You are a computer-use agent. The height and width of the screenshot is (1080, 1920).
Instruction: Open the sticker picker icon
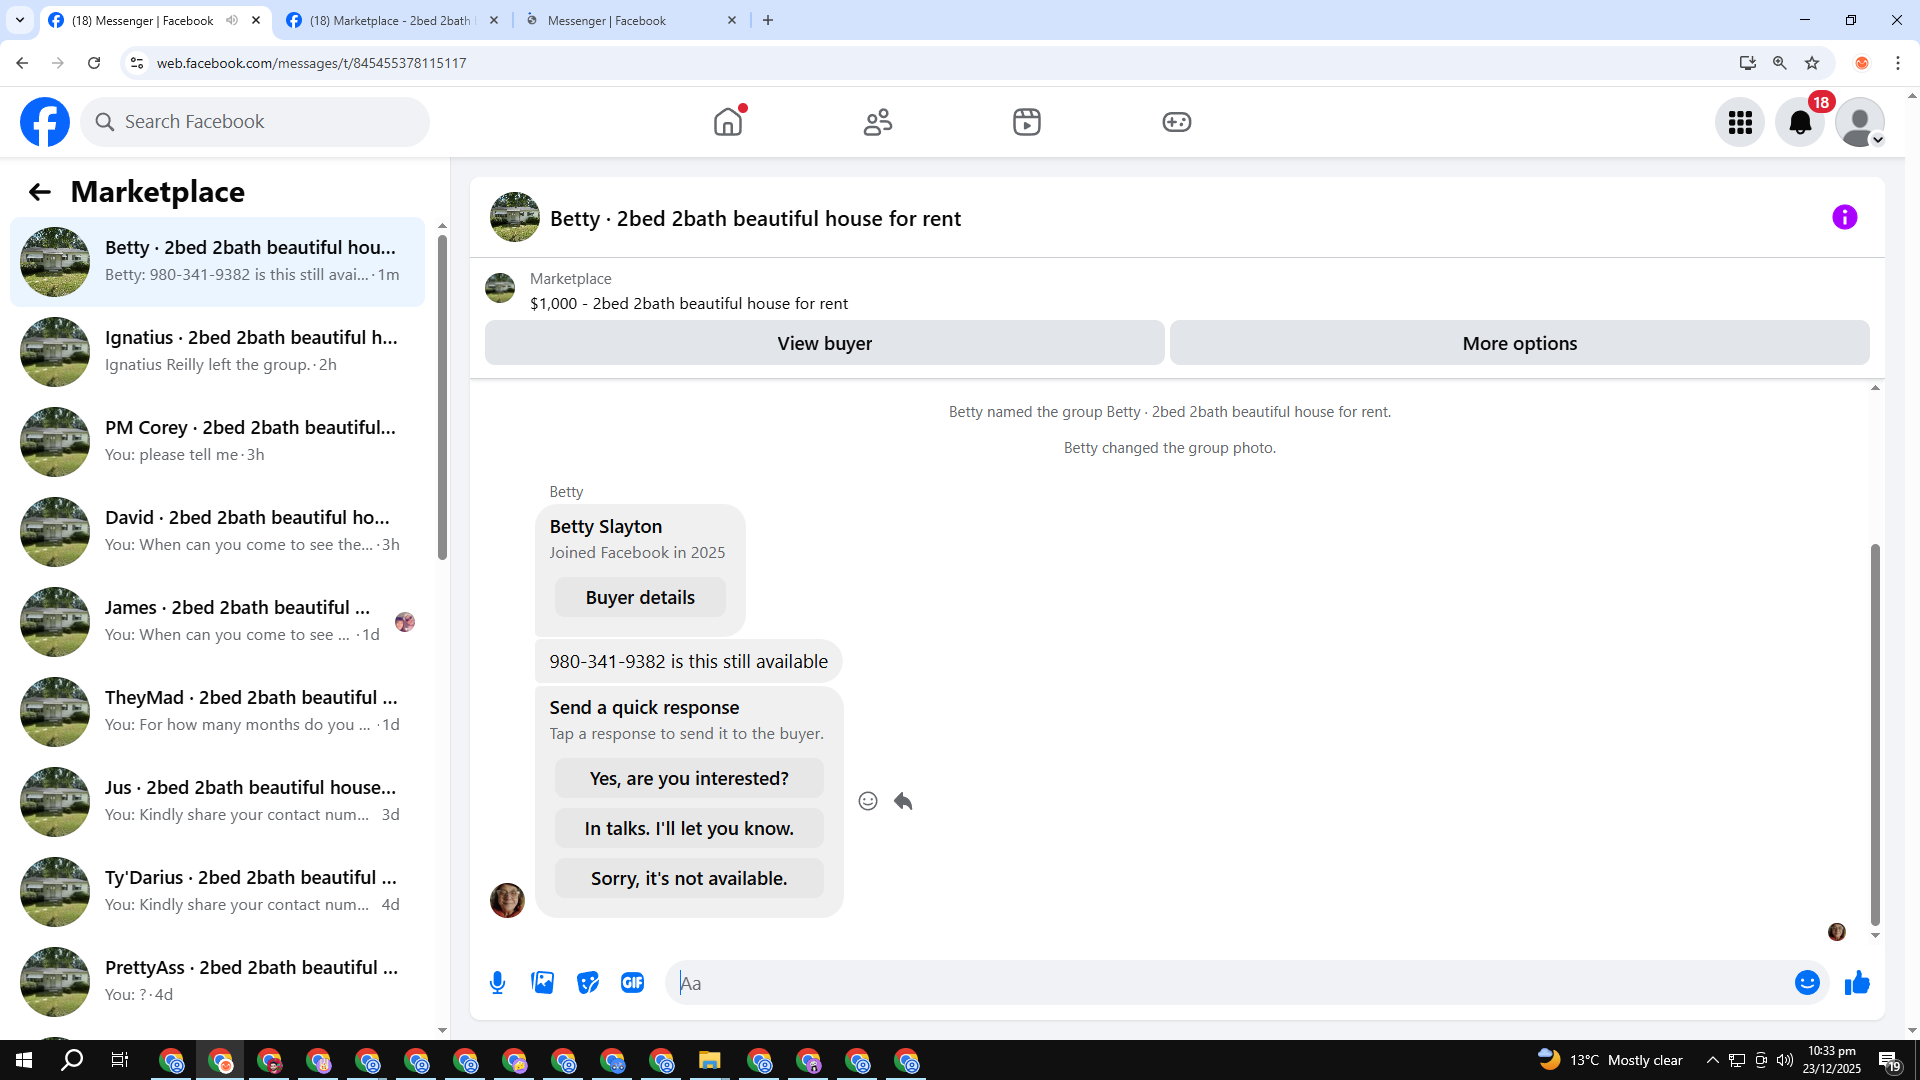(x=588, y=983)
